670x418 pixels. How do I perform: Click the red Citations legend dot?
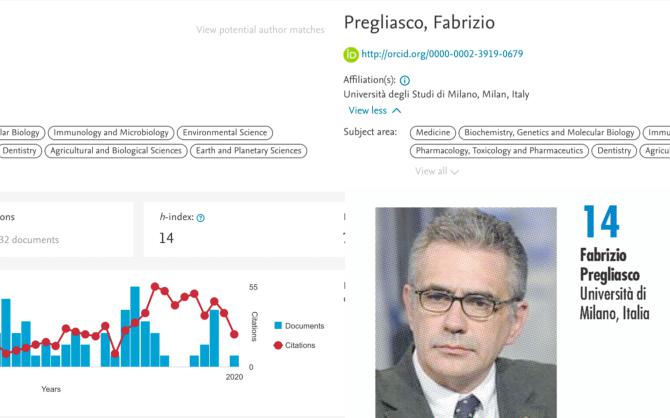click(x=278, y=345)
